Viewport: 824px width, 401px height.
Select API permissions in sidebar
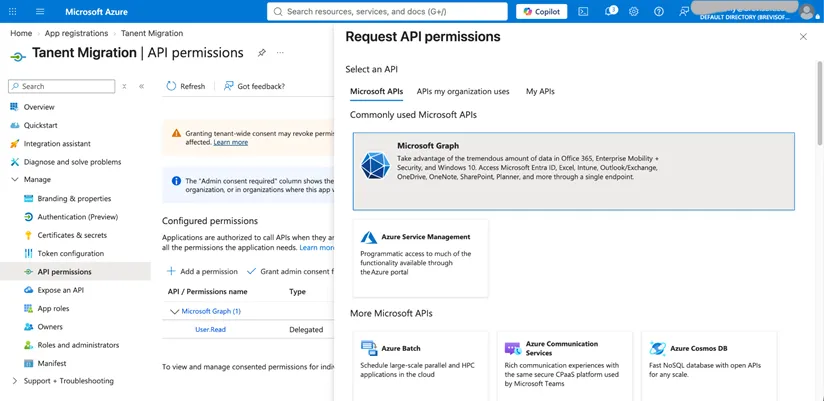(x=75, y=272)
